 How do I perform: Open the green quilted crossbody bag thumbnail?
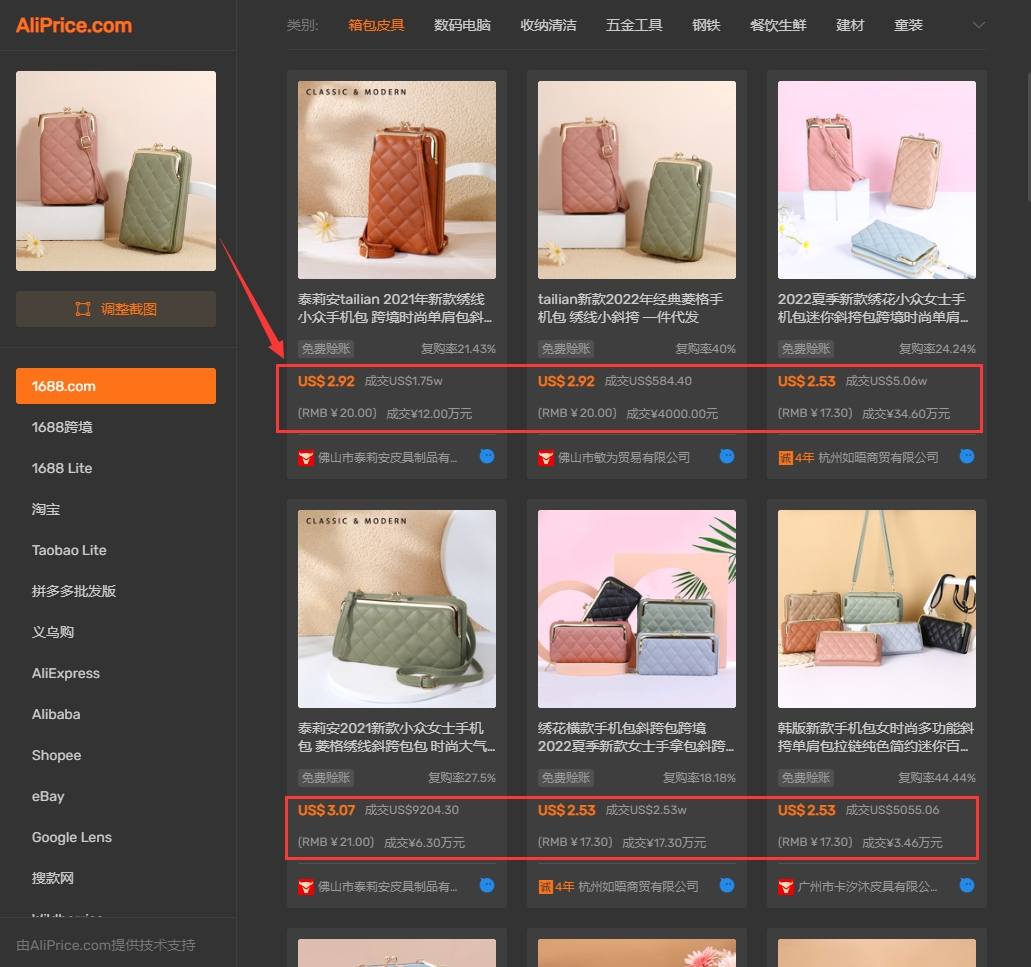tap(396, 609)
